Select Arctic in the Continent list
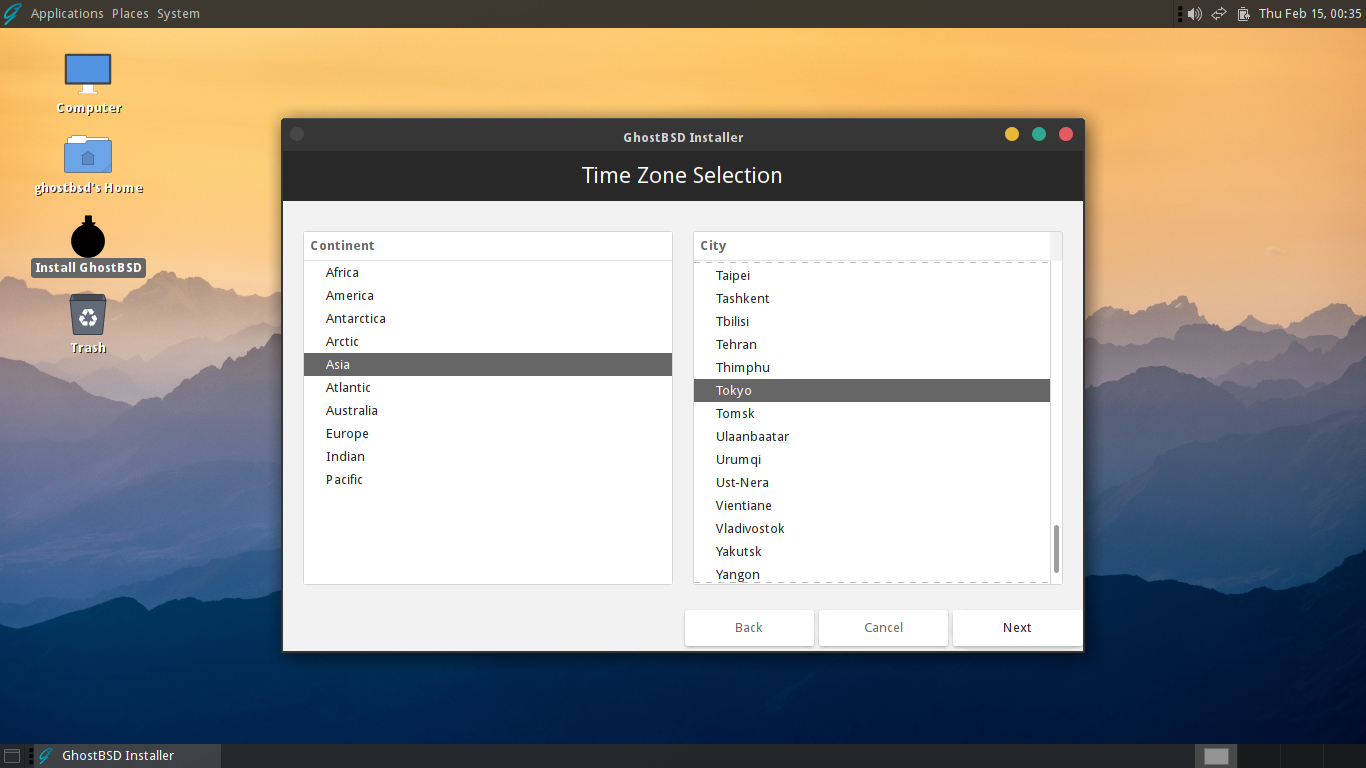Image resolution: width=1366 pixels, height=768 pixels. (x=488, y=342)
